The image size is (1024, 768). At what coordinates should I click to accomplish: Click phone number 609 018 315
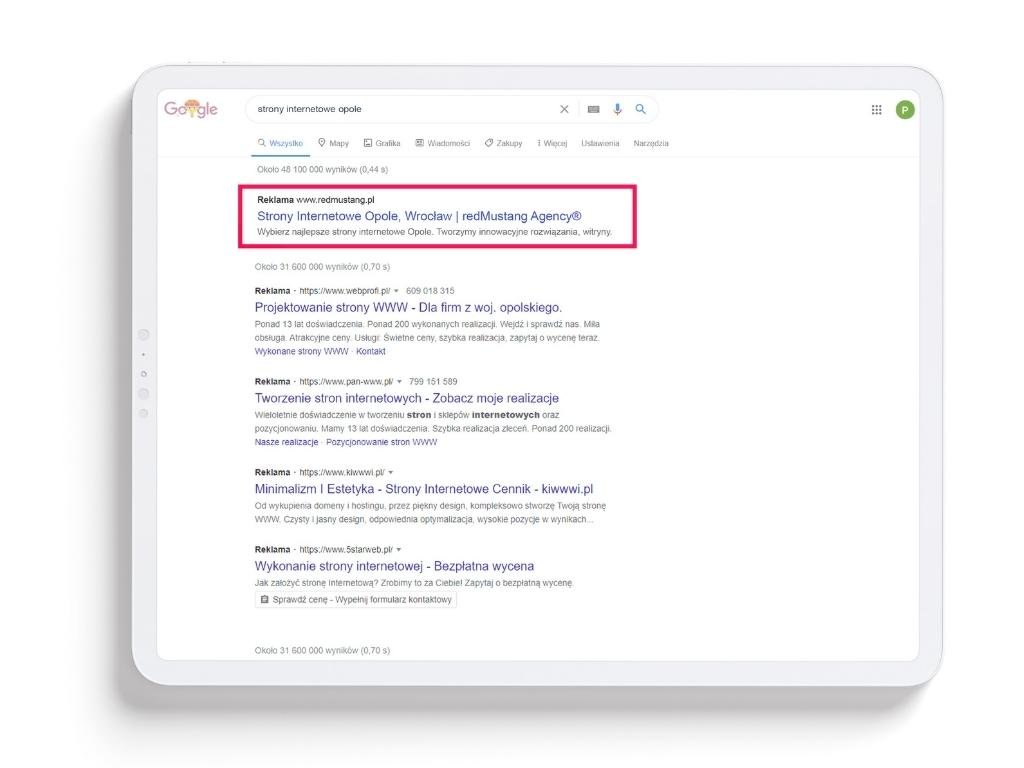tap(430, 291)
